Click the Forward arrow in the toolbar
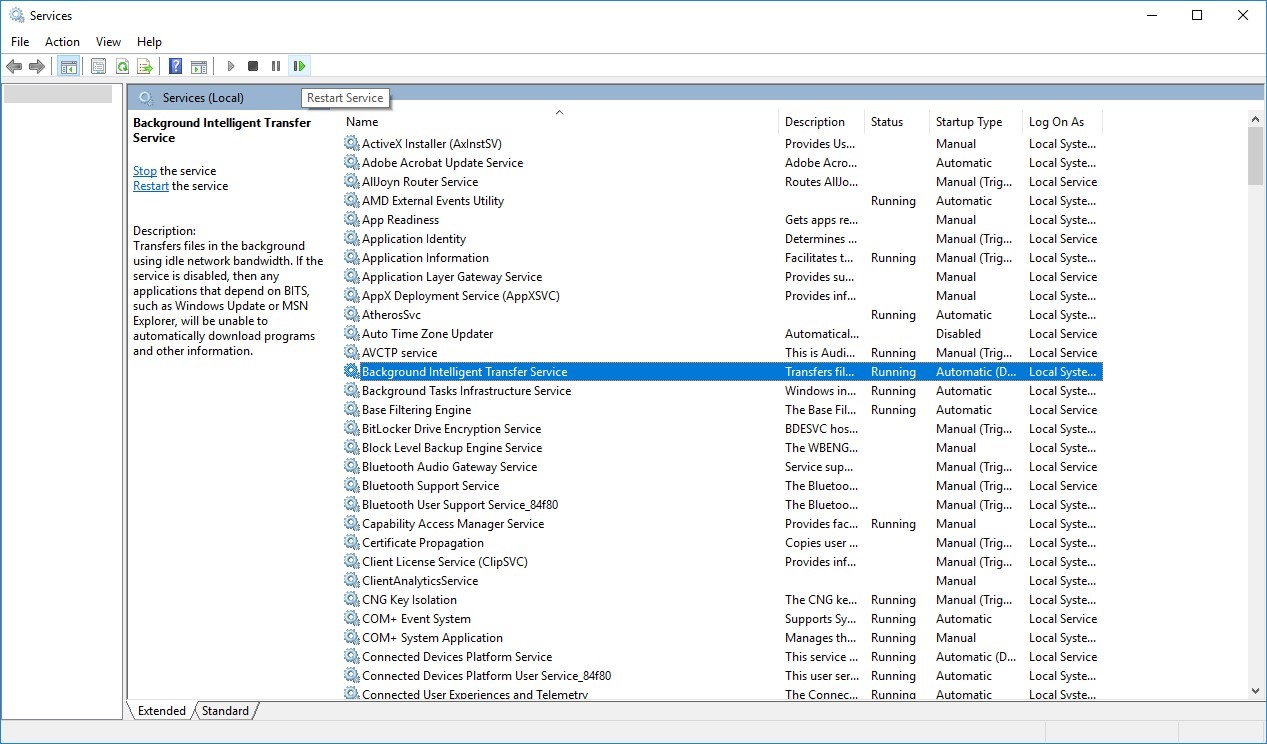This screenshot has width=1267, height=744. [37, 66]
